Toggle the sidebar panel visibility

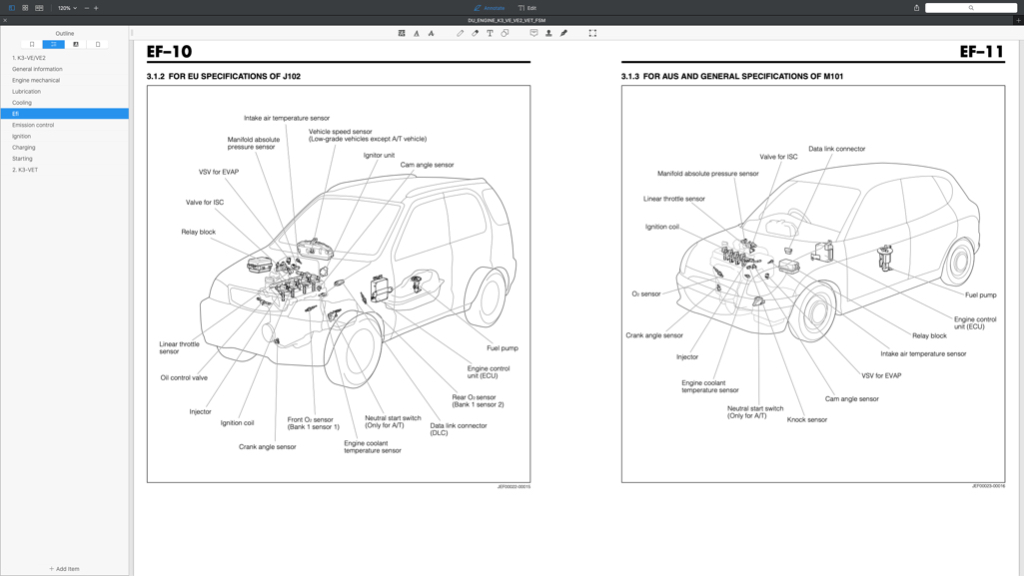pos(11,8)
